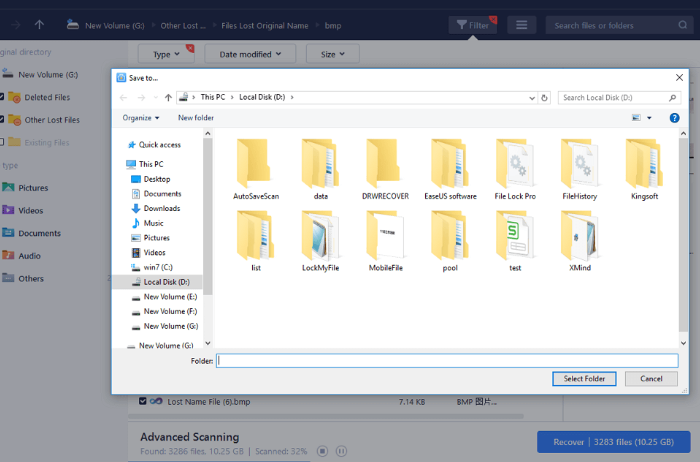
Task: Click the Folder name input field
Action: tap(447, 361)
